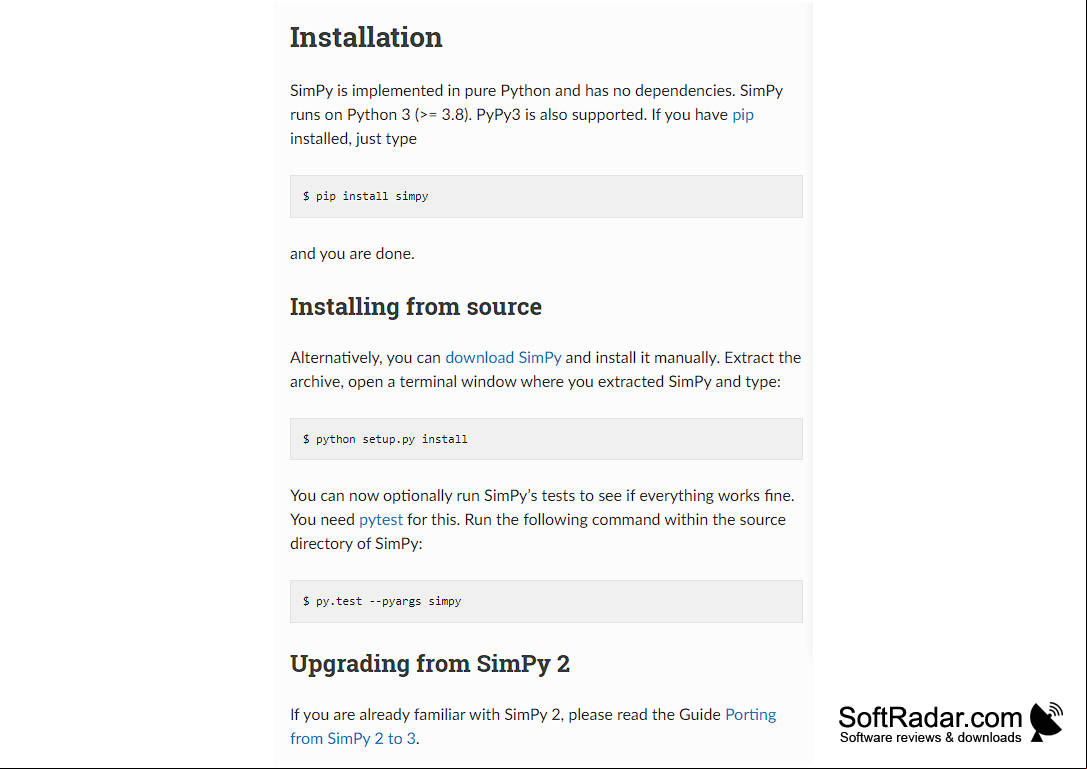Image resolution: width=1087 pixels, height=769 pixels.
Task: Click the 'directory of SimPy:' text line
Action: (x=356, y=544)
